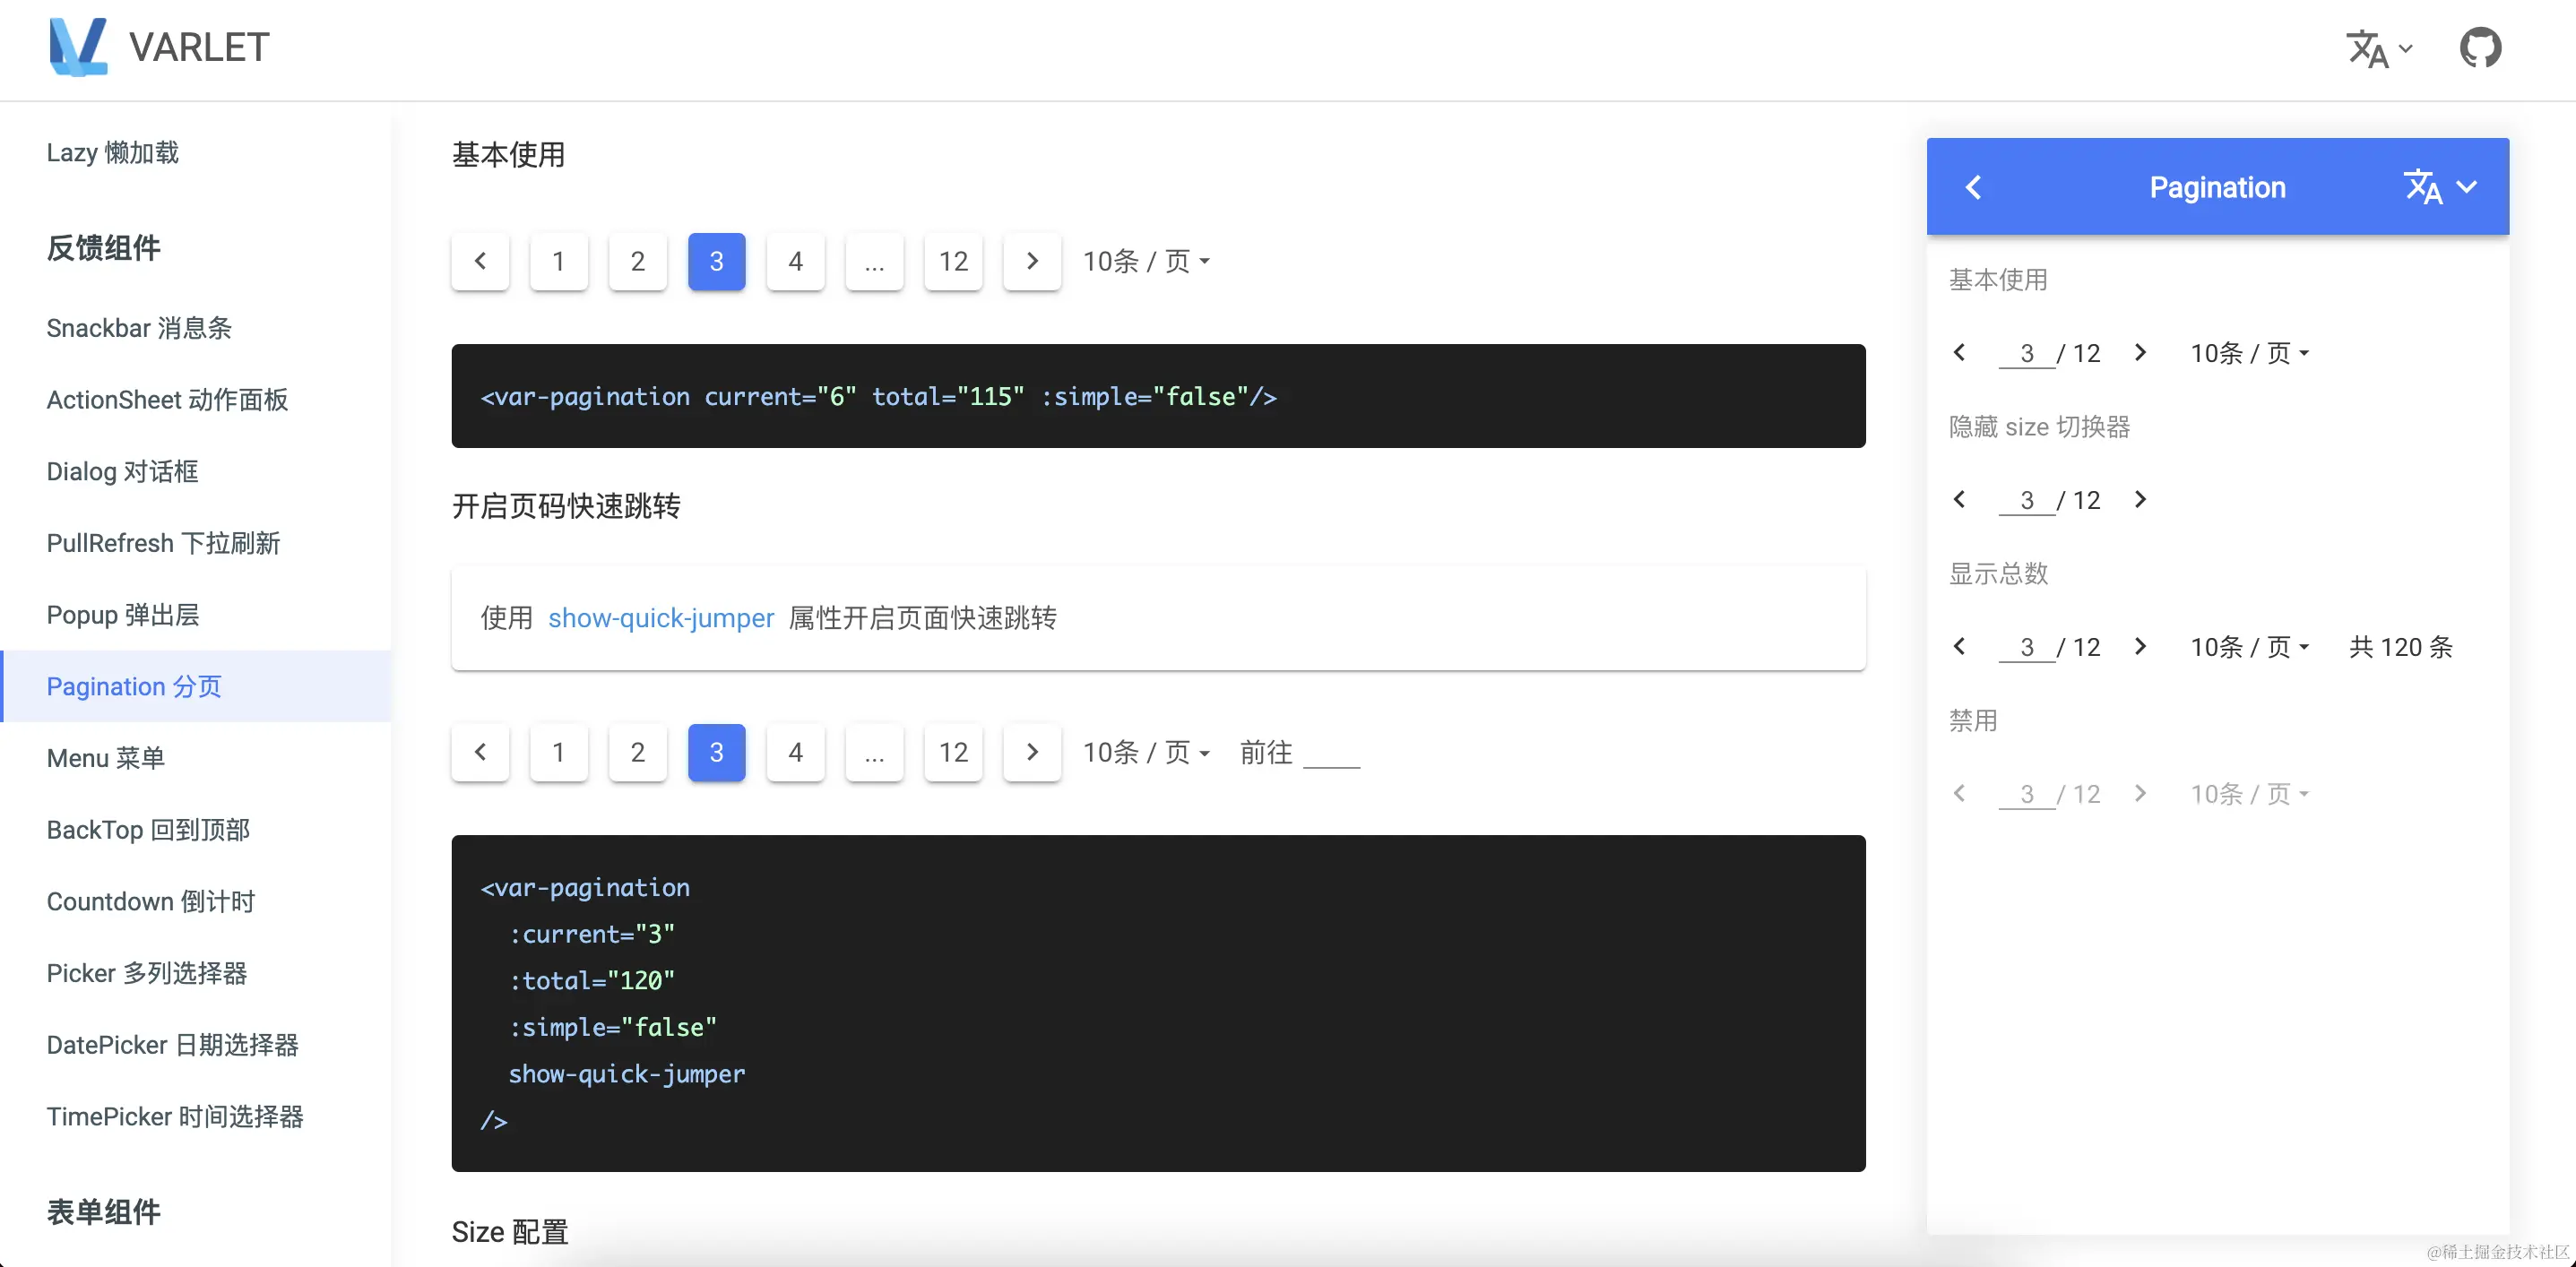Click the page number input in the 基本使用 mobile preview
Screen dimensions: 2576x1267
click(x=2026, y=353)
